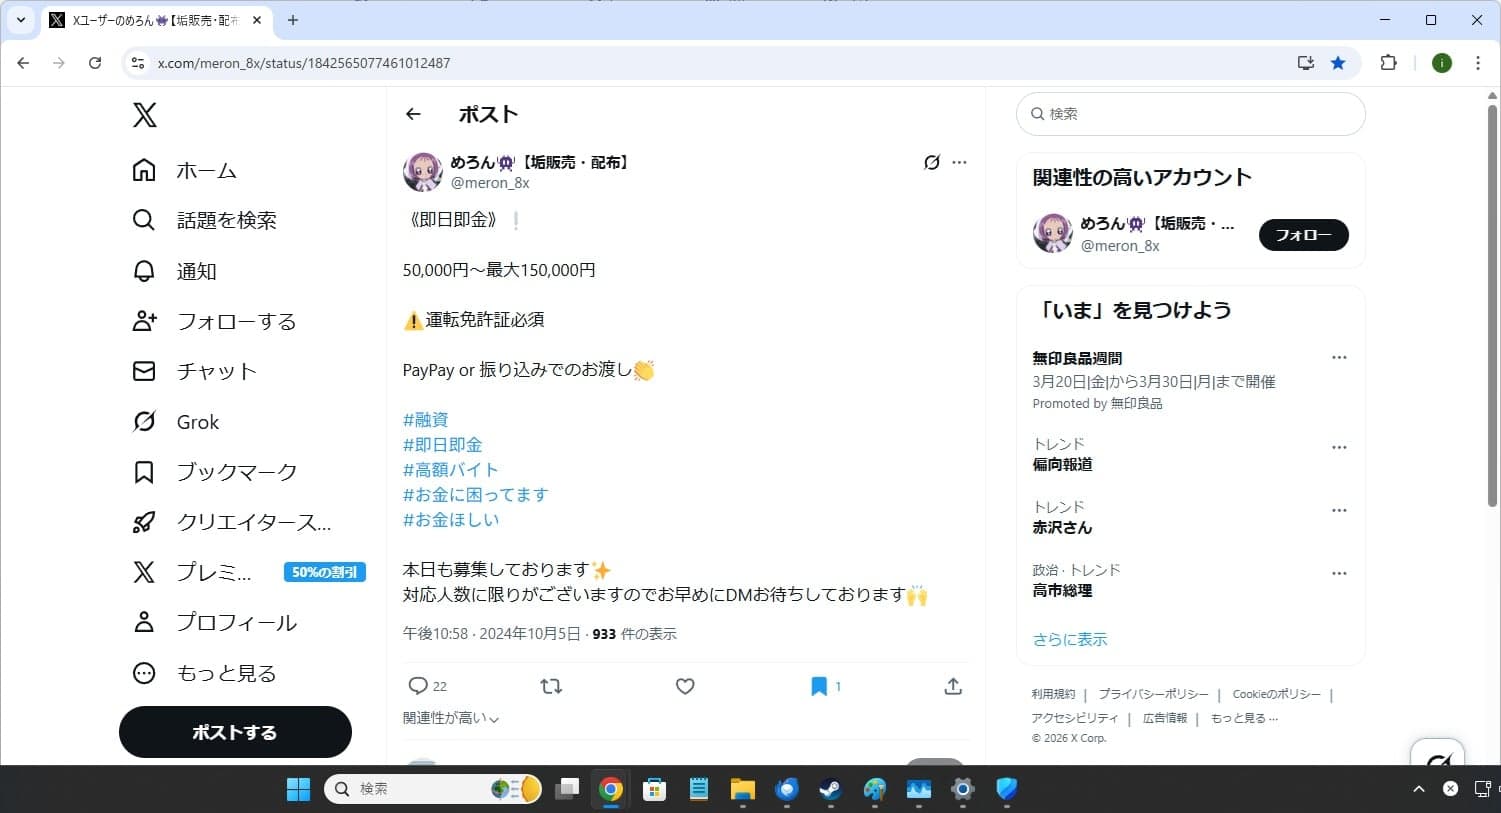
Task: Open the プライバシーポリシー footer link
Action: [x=1153, y=694]
